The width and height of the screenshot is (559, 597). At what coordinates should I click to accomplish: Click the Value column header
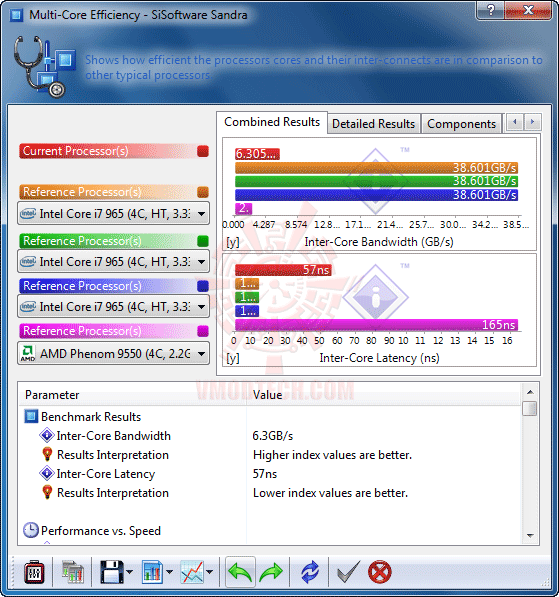(384, 395)
